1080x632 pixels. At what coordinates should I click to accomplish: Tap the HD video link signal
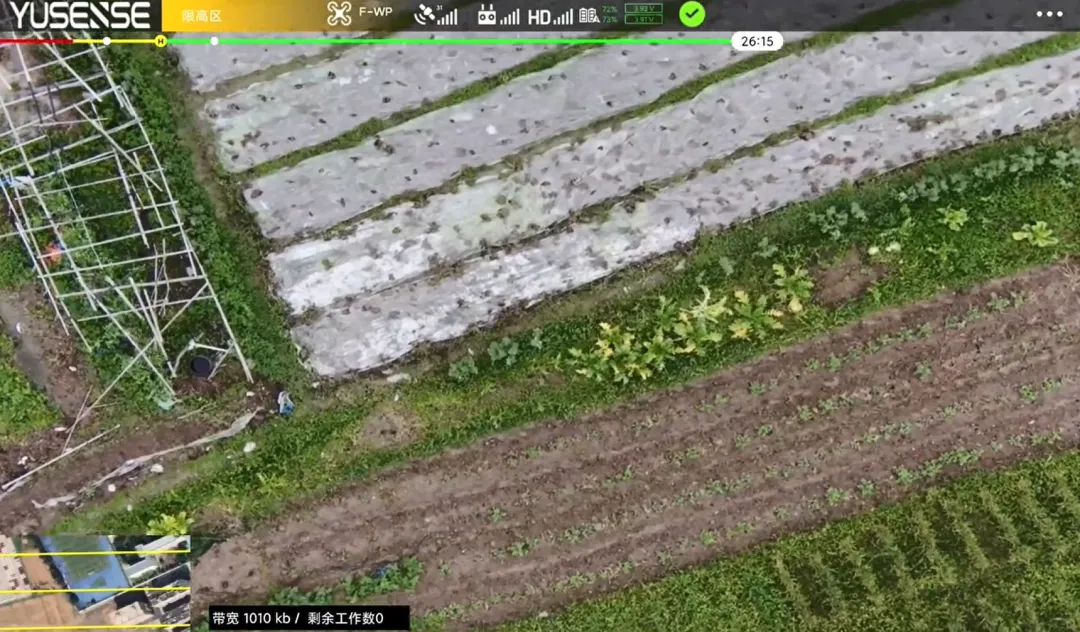(550, 17)
